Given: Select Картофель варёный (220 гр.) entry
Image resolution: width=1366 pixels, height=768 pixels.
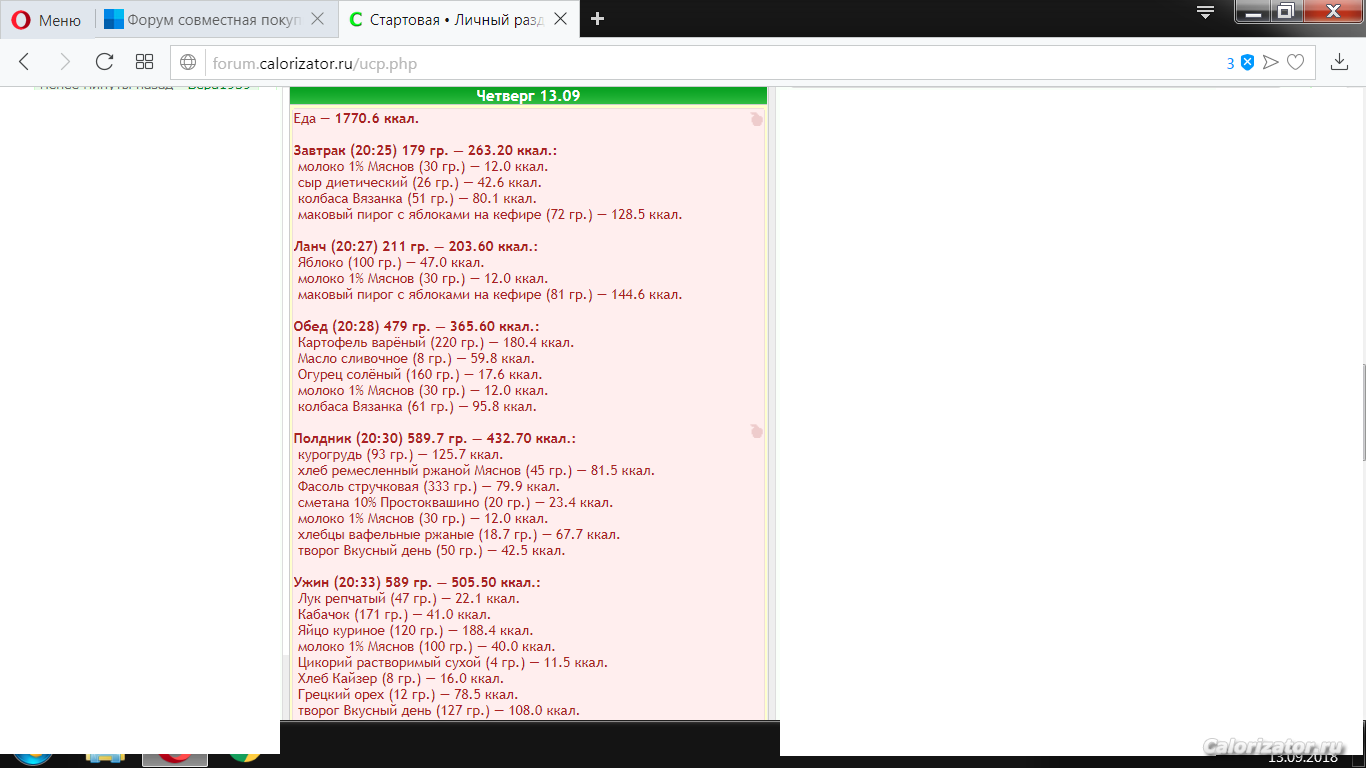Looking at the screenshot, I should [x=436, y=343].
